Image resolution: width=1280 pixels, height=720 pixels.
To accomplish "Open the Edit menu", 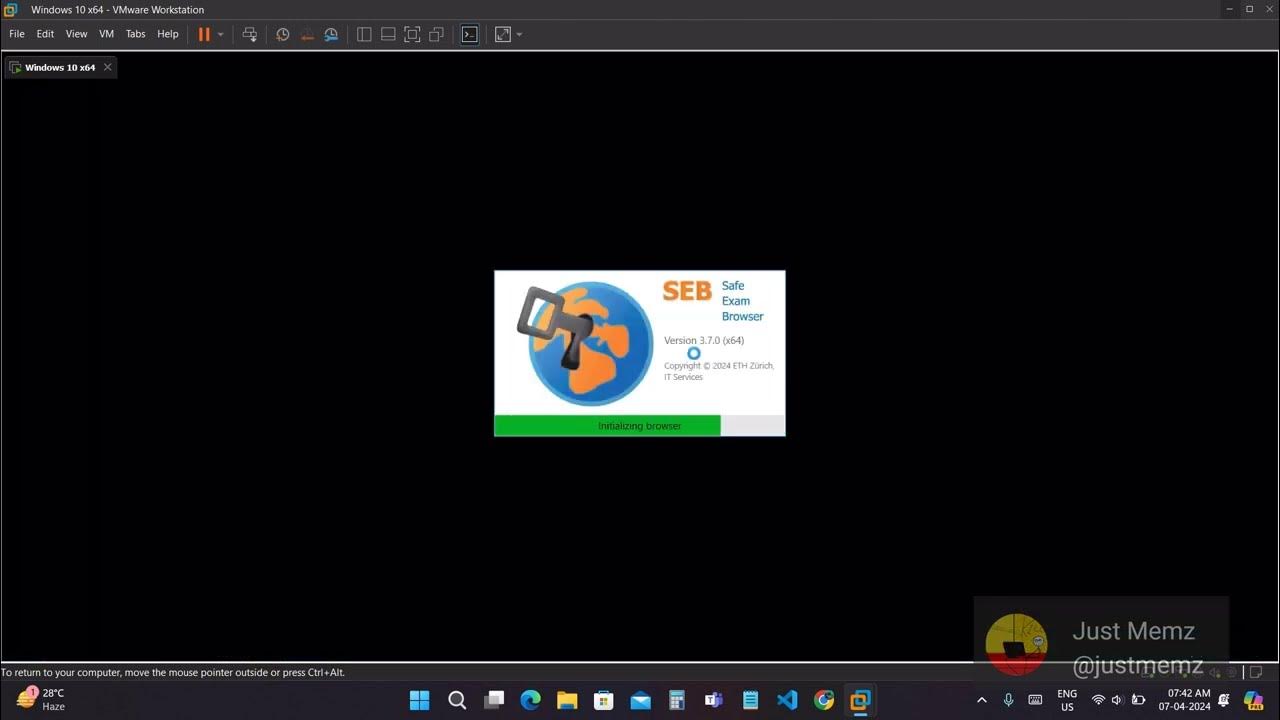I will coord(45,34).
